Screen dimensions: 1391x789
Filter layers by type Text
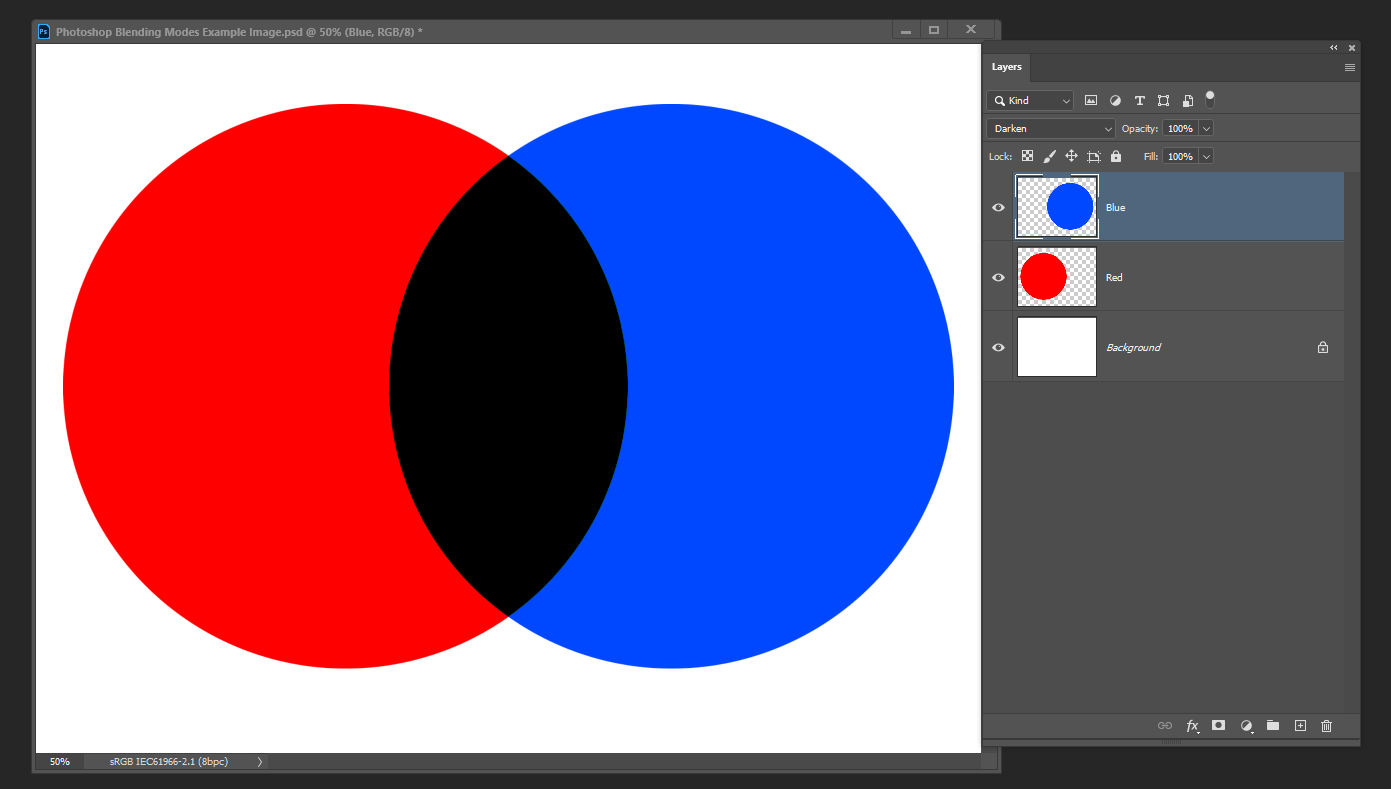(x=1139, y=100)
